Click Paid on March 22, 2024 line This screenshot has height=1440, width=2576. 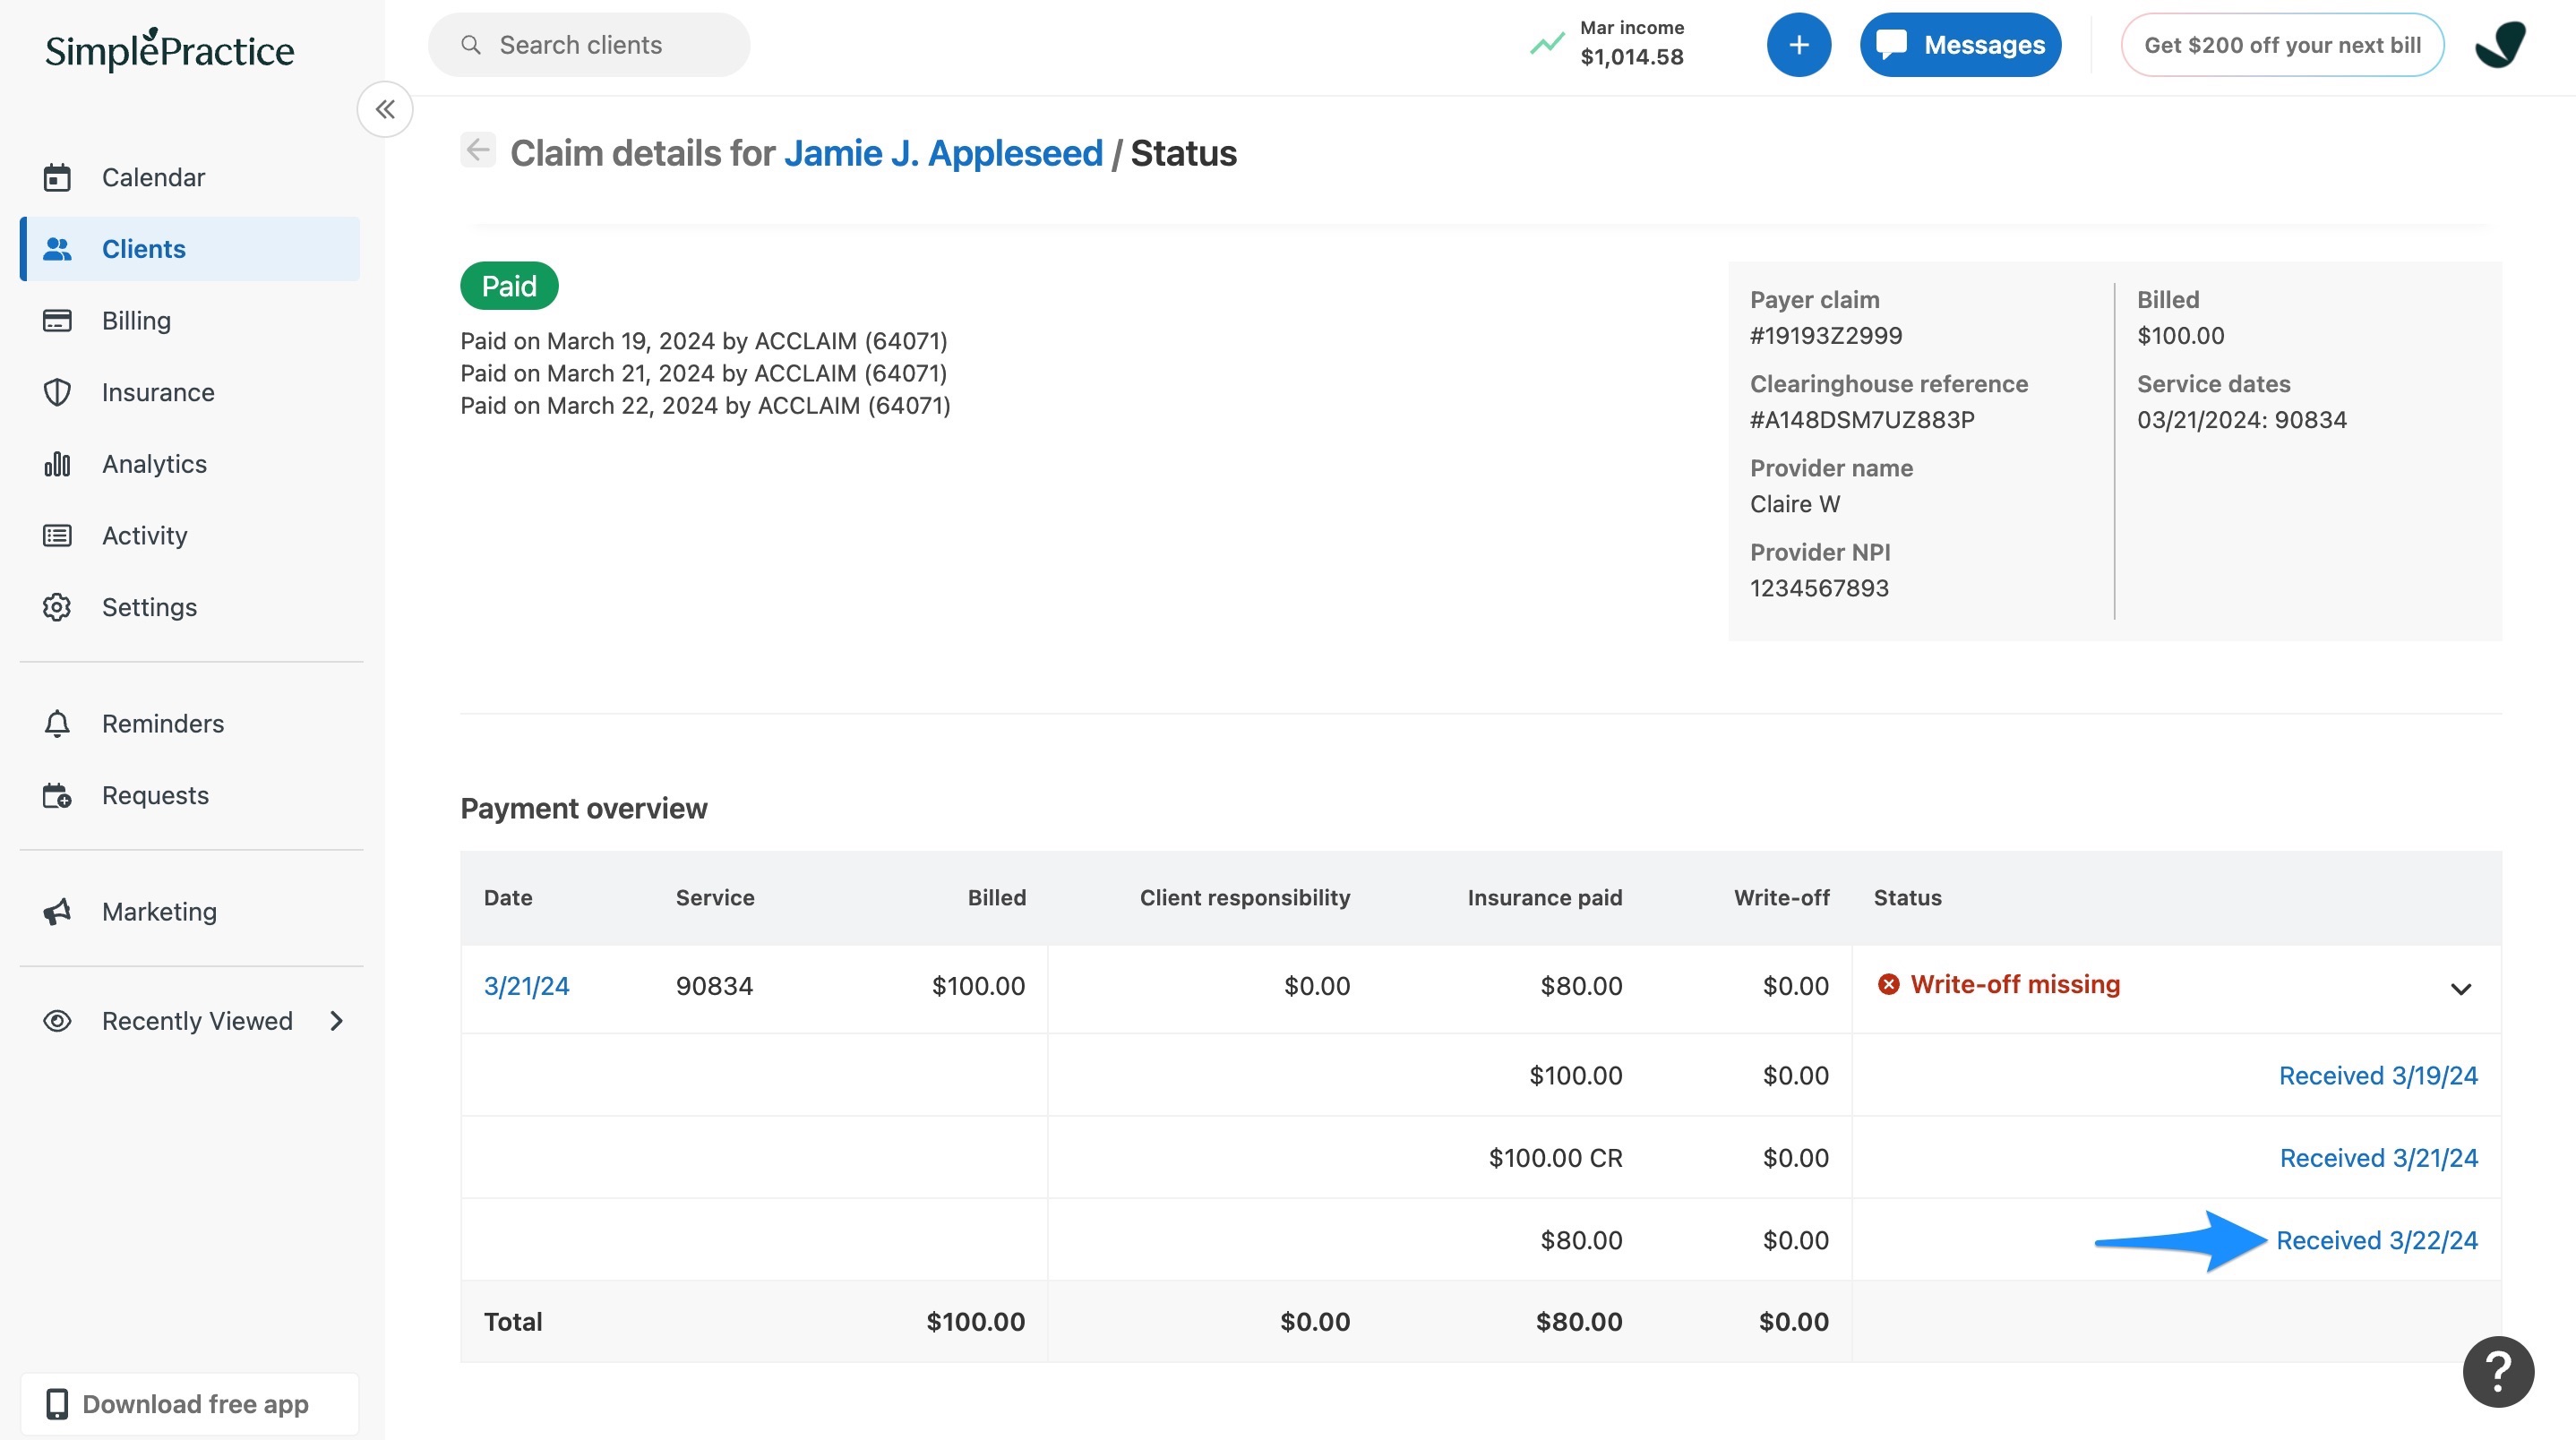705,406
